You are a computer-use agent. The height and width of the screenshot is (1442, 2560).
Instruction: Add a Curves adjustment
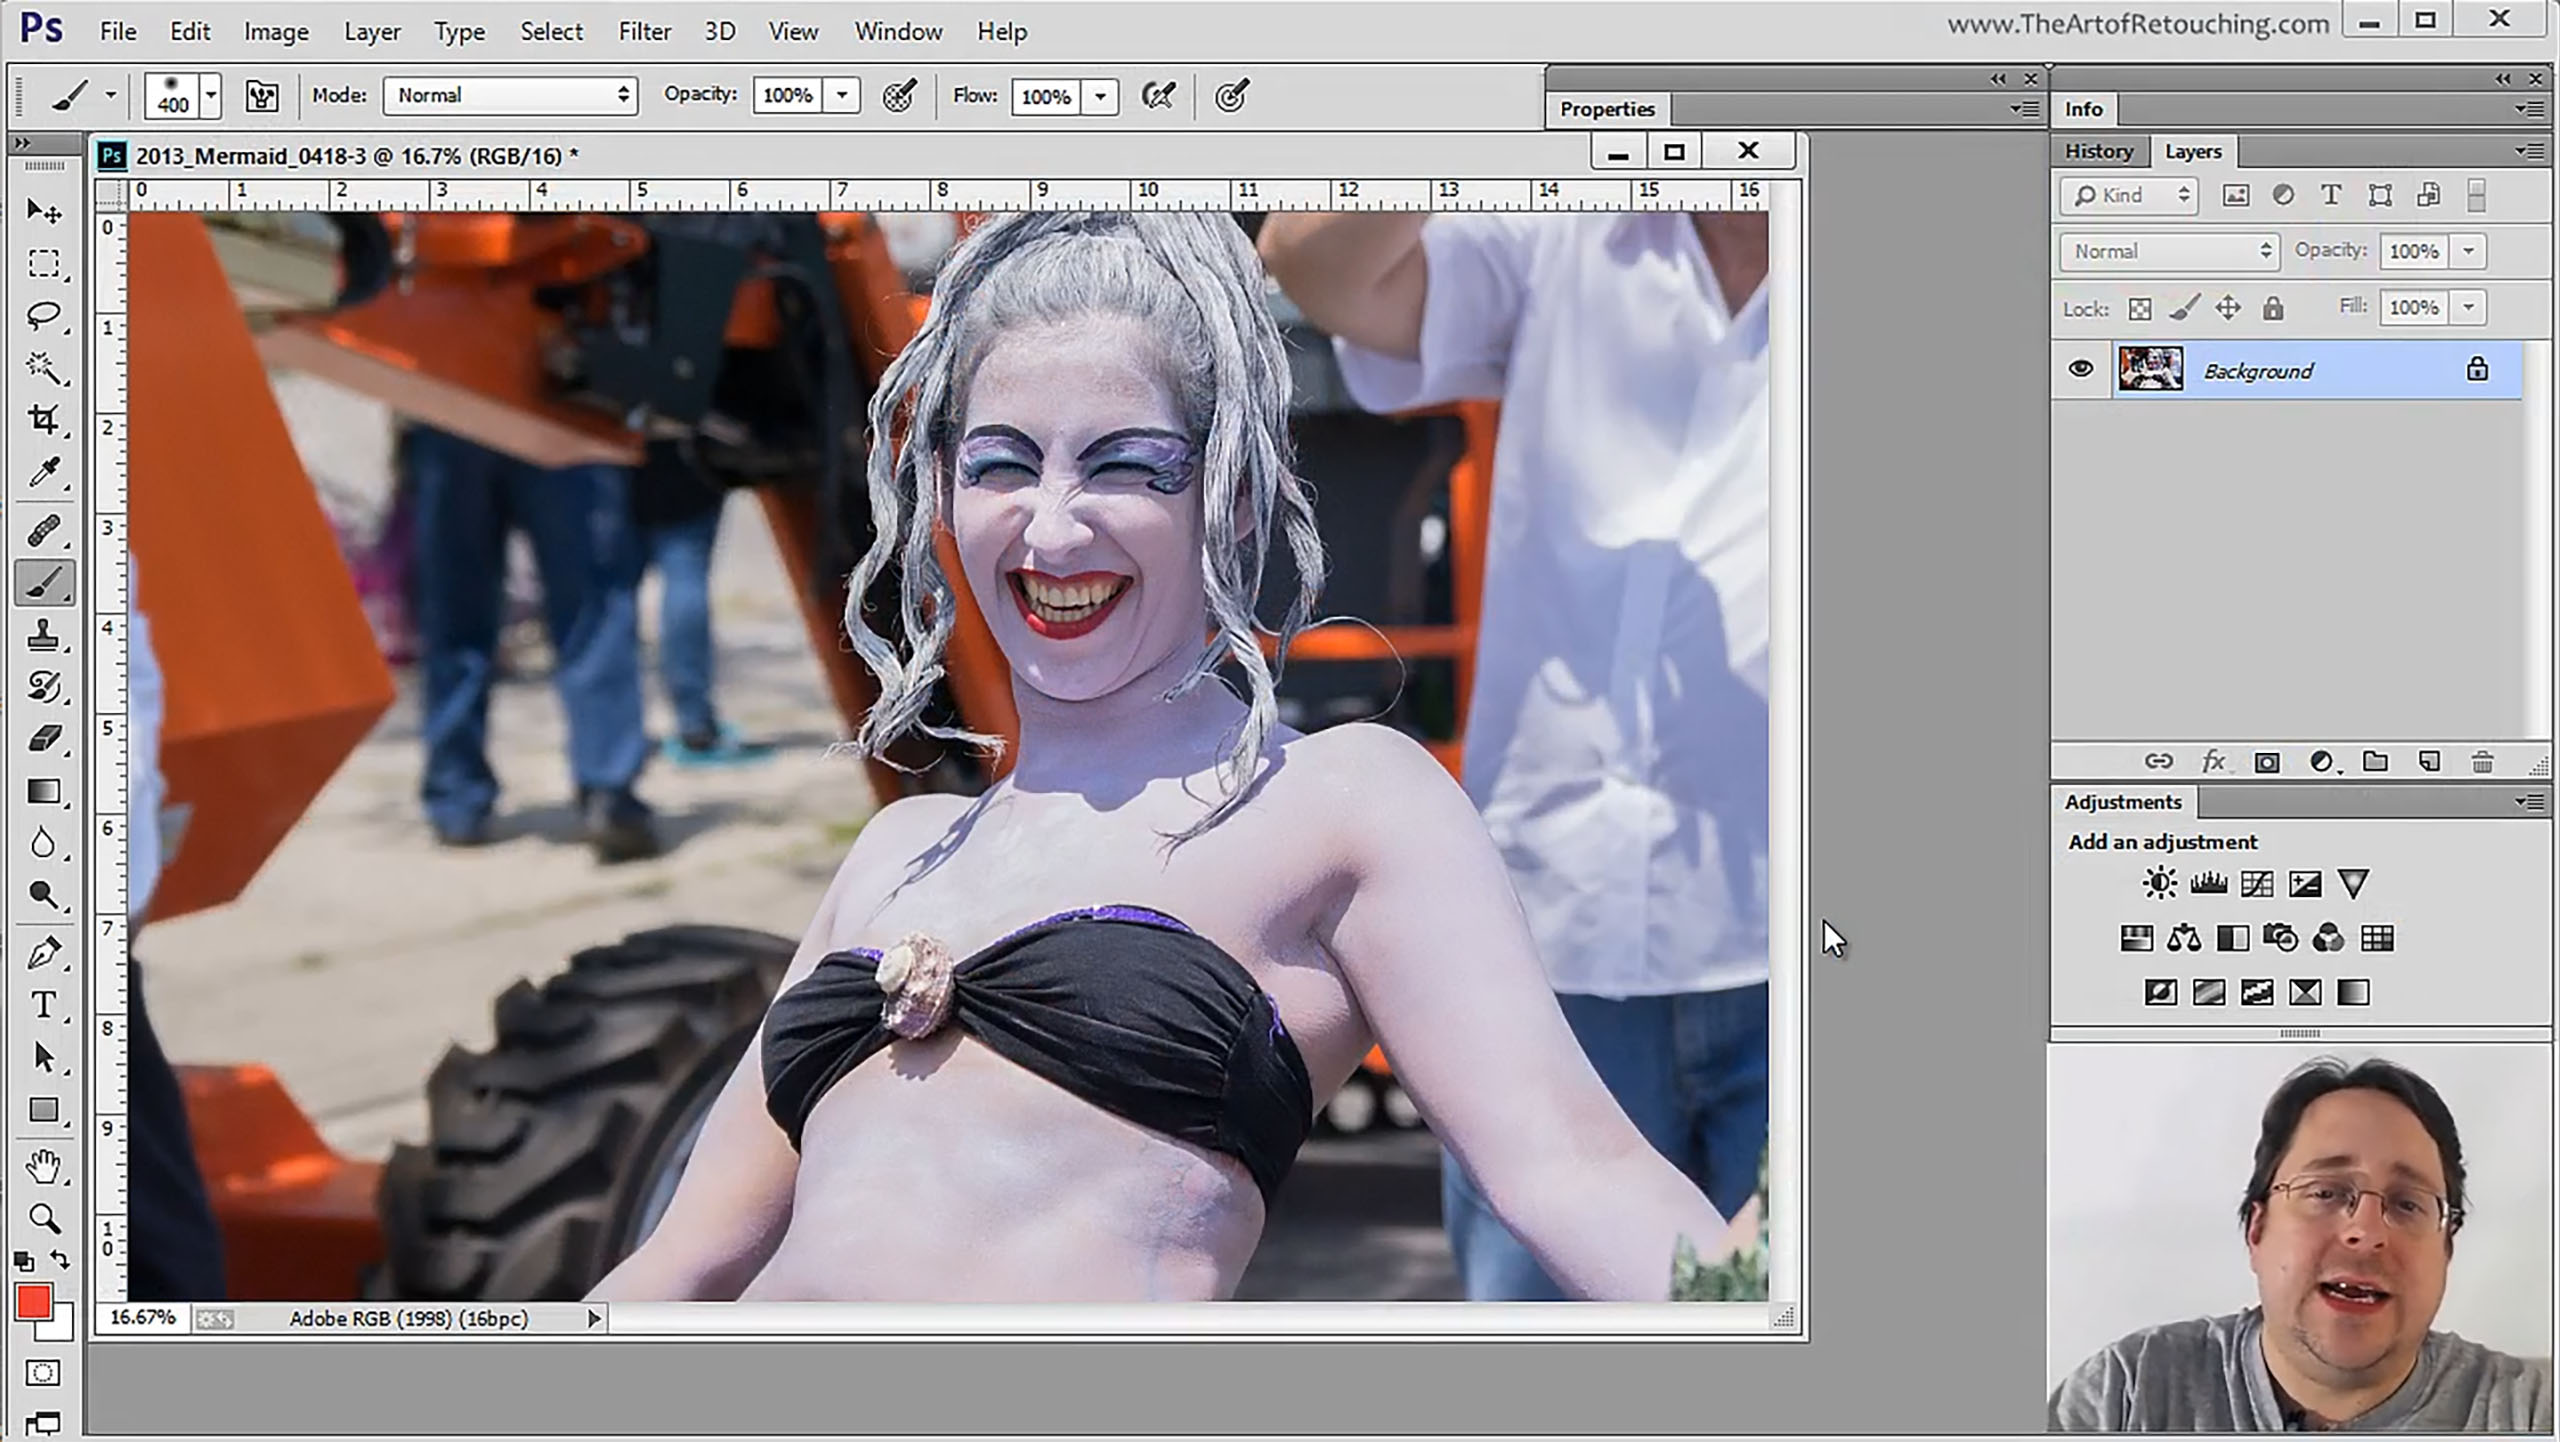point(2256,883)
